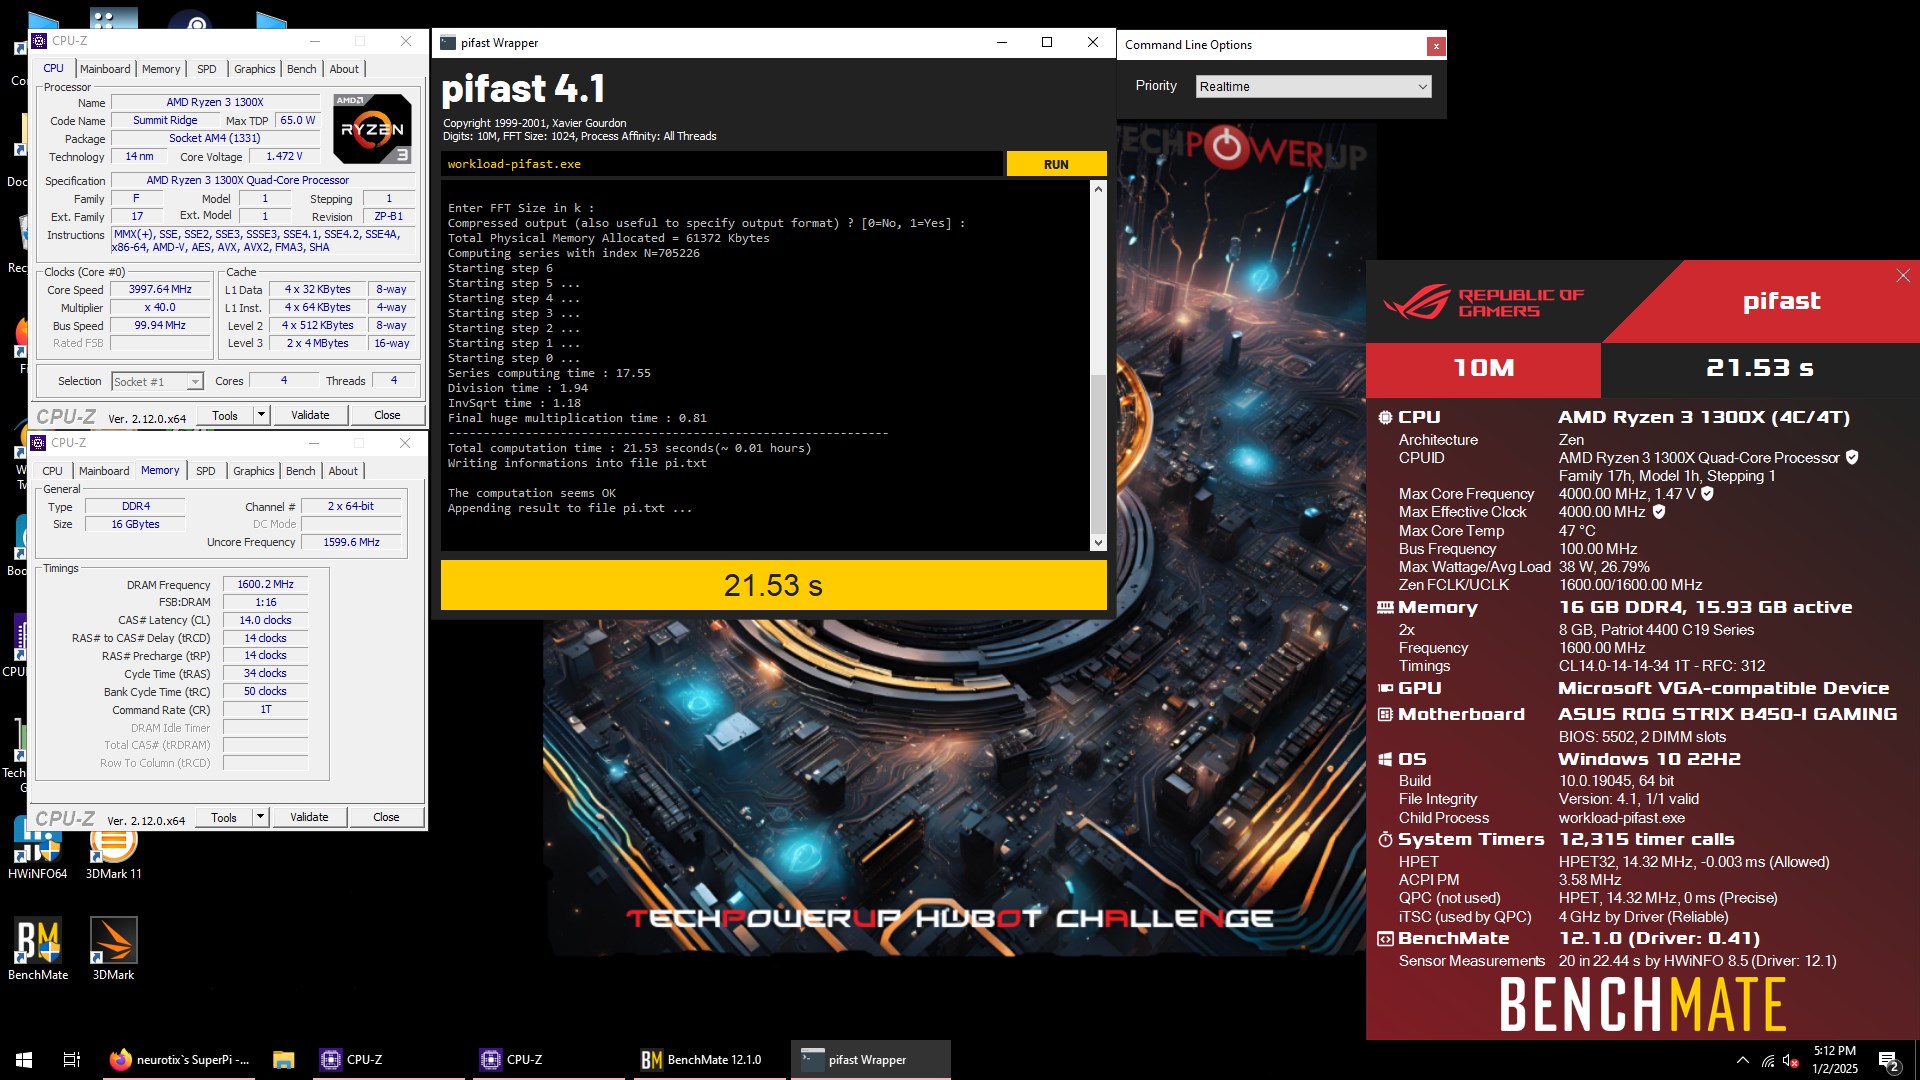
Task: Click the yellow 21.53 s result bar
Action: pyautogui.click(x=773, y=585)
